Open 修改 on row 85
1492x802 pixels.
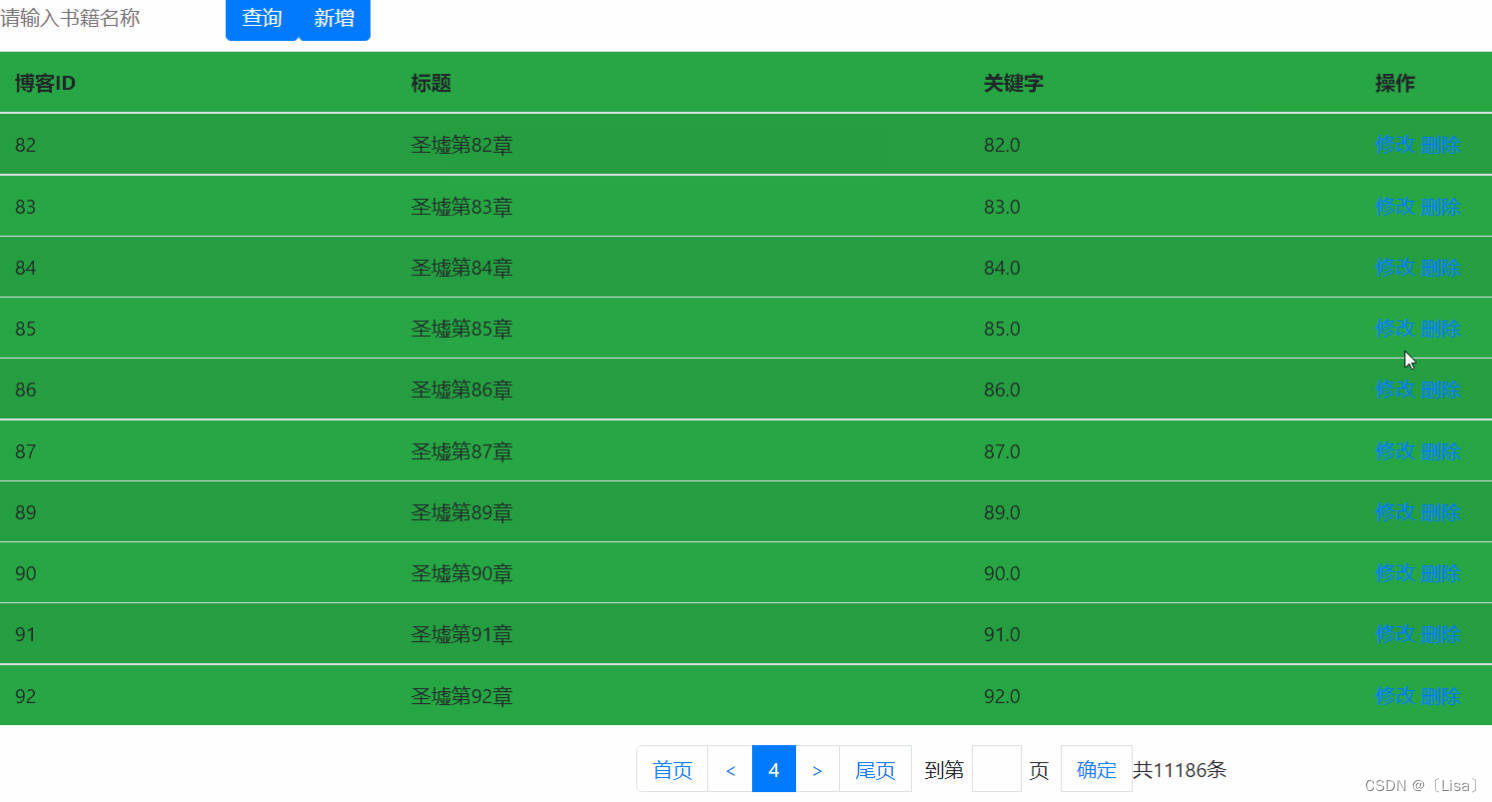point(1395,328)
